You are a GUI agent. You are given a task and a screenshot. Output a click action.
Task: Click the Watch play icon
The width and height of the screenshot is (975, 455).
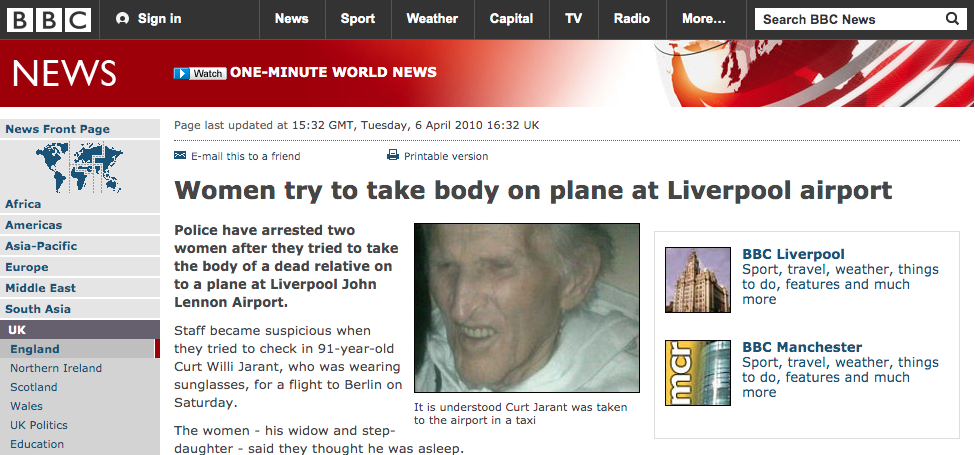point(181,73)
